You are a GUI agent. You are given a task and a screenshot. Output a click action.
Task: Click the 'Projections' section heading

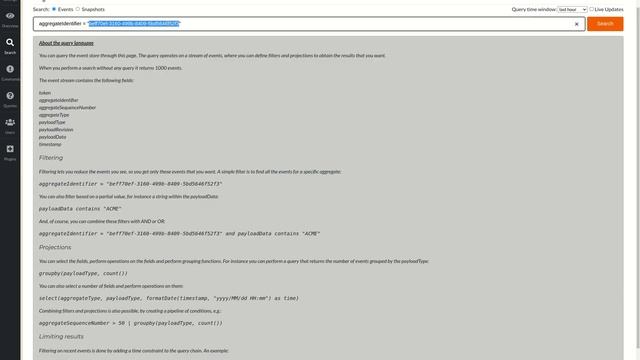pyautogui.click(x=55, y=247)
